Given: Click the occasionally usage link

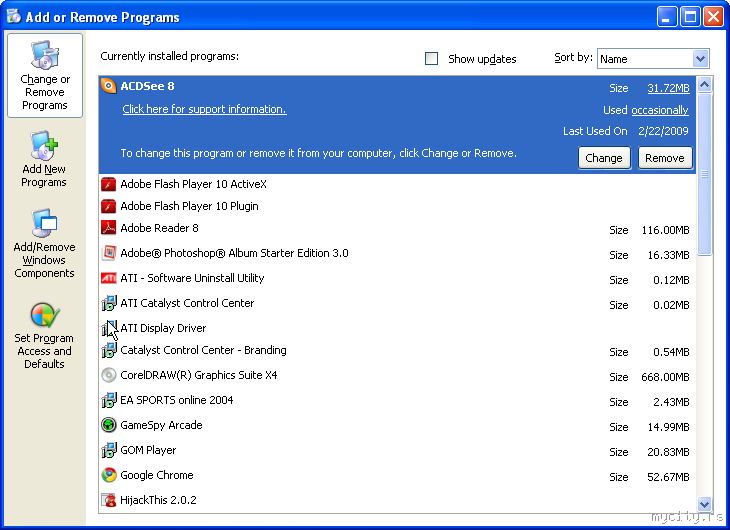Looking at the screenshot, I should (x=660, y=110).
